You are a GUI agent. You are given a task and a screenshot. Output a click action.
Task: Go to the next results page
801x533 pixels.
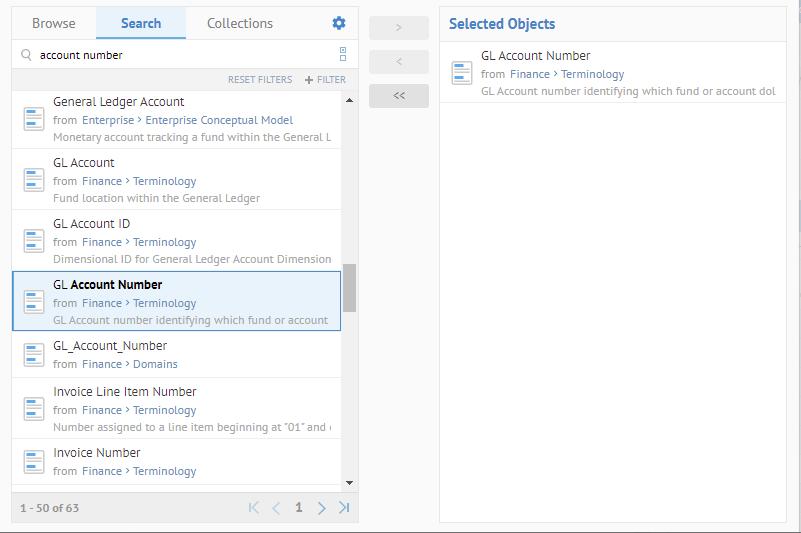(x=321, y=508)
